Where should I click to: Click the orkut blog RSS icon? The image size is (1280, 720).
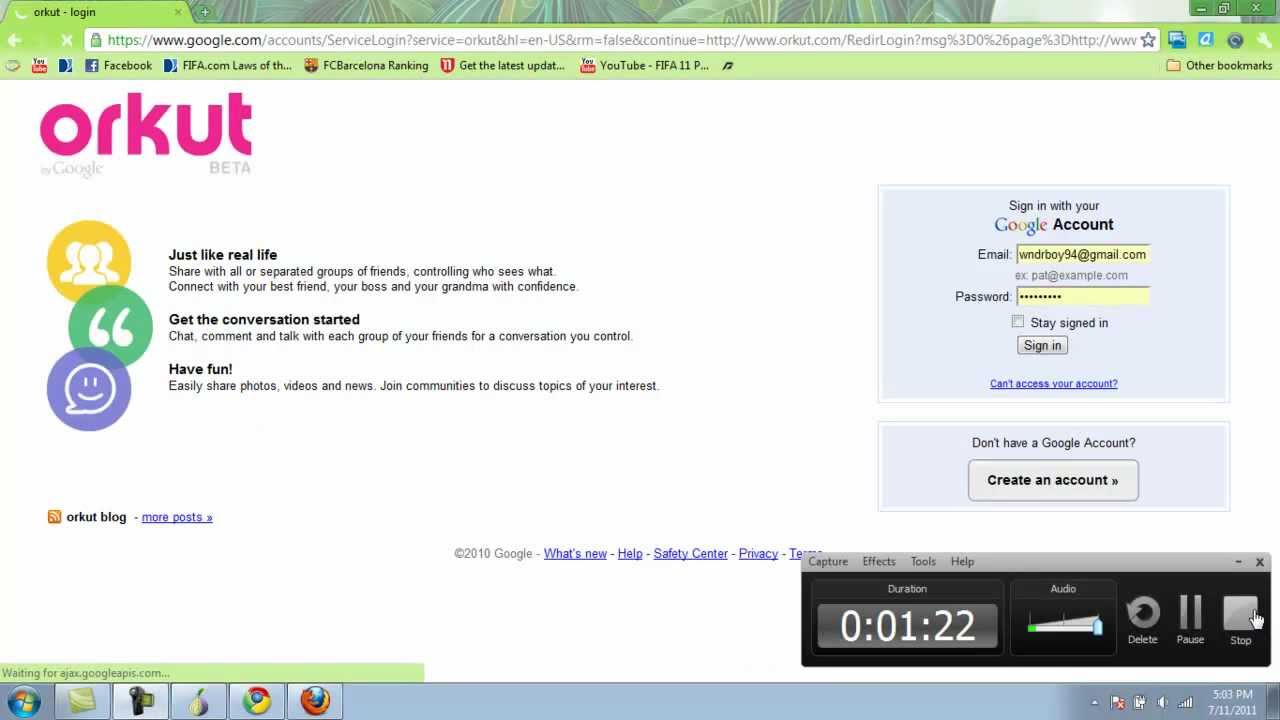click(x=54, y=517)
